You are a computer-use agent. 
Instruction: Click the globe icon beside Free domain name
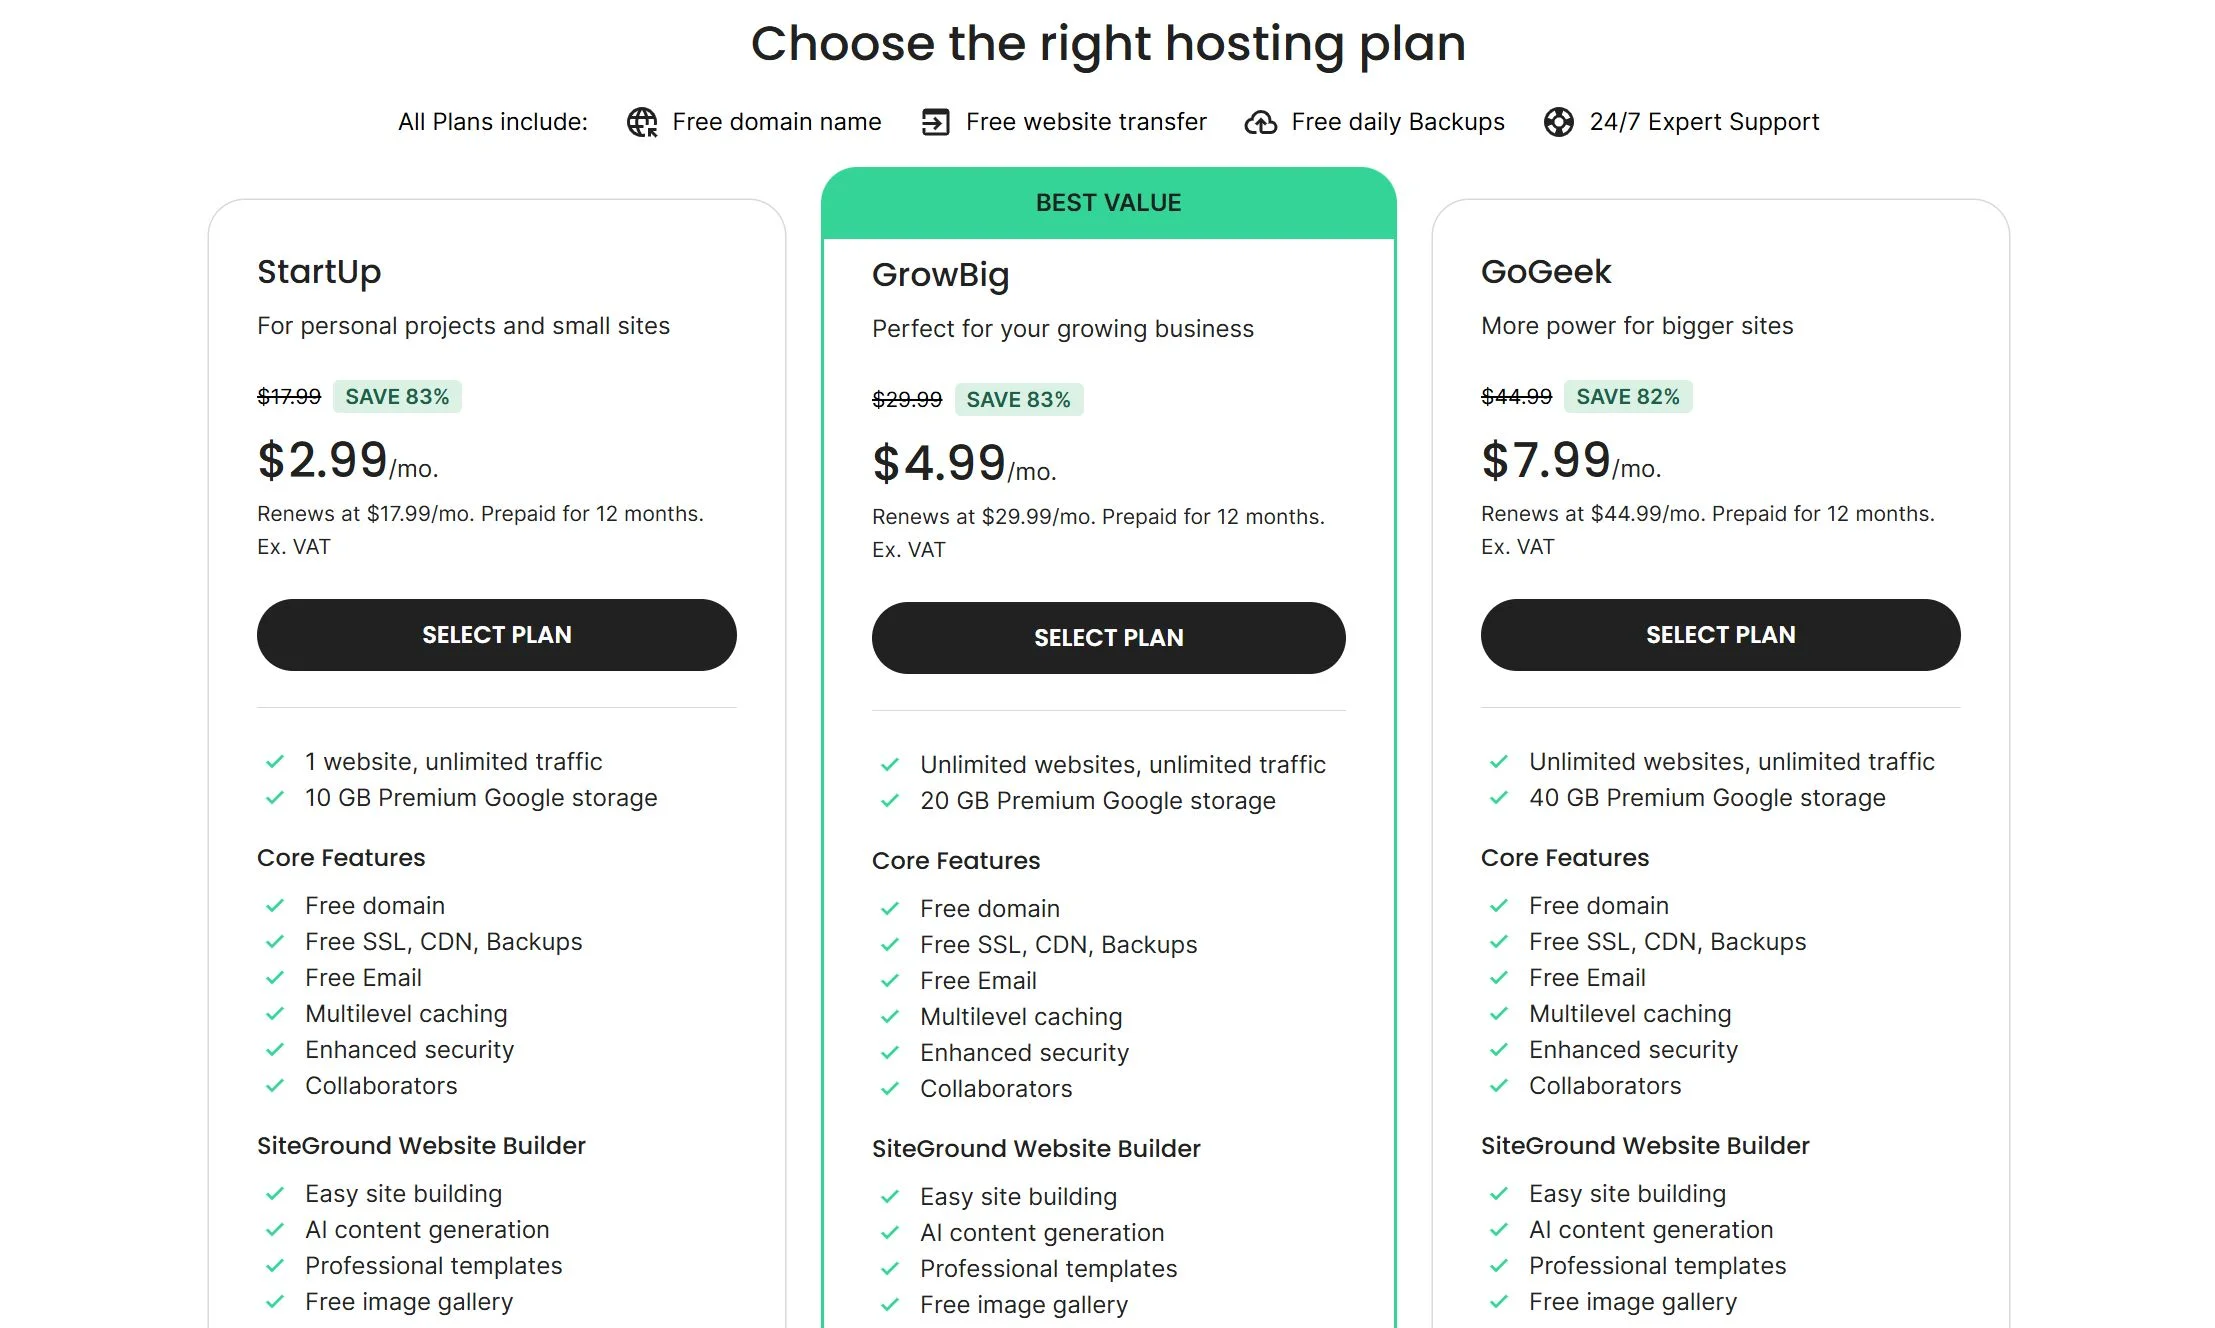[641, 121]
